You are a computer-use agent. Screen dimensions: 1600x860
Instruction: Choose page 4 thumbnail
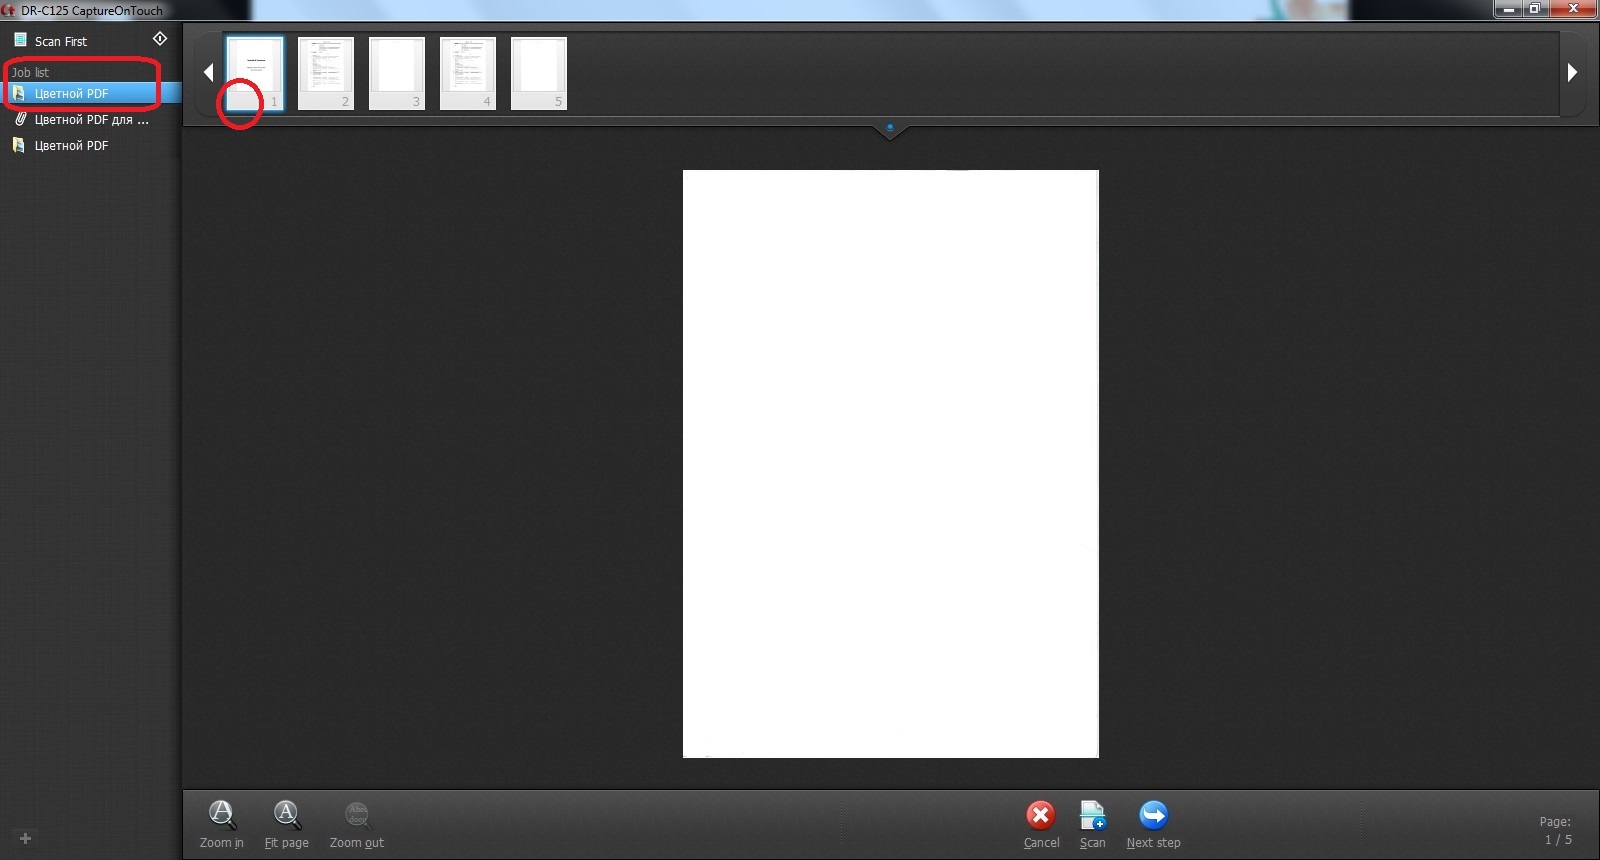(x=468, y=72)
